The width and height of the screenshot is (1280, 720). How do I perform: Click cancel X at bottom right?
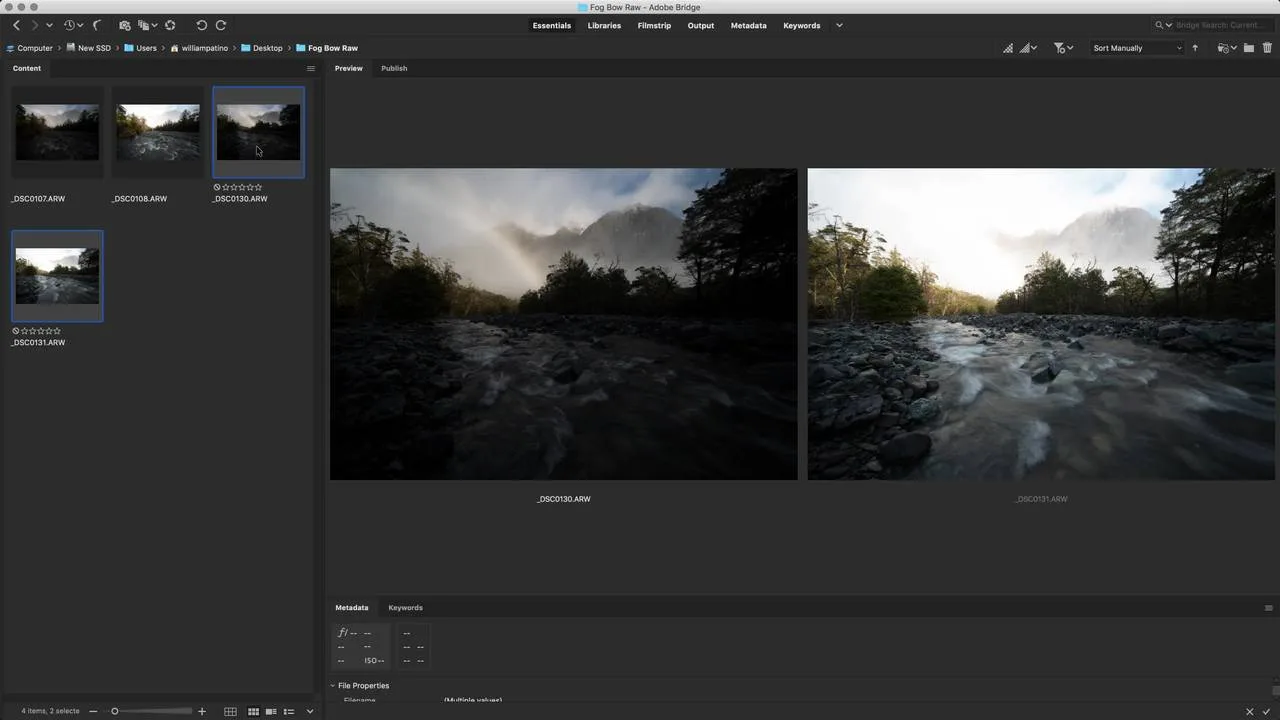coord(1249,711)
